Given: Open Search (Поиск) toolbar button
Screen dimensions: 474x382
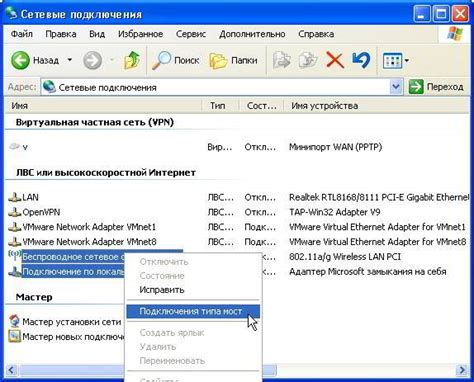Looking at the screenshot, I should point(175,60).
